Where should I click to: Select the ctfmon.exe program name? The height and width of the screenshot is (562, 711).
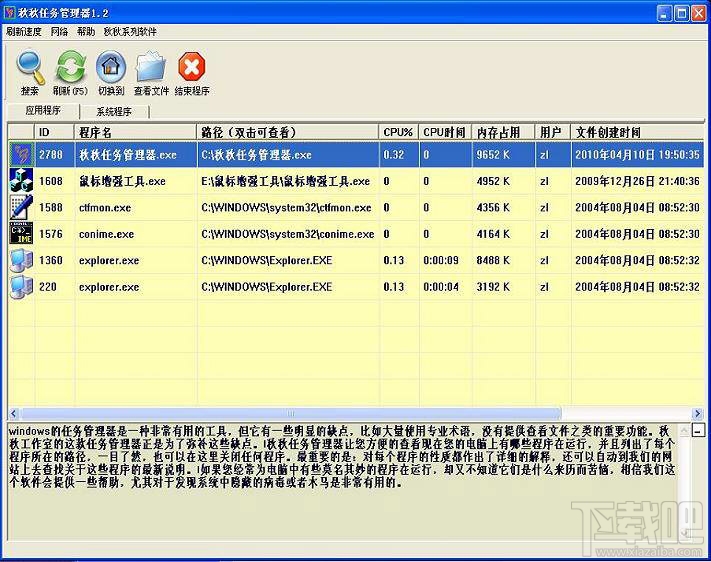point(105,208)
